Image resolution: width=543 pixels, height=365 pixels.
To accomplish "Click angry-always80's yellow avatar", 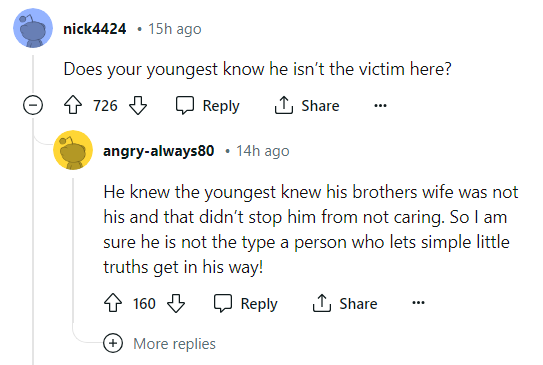I will (x=73, y=150).
